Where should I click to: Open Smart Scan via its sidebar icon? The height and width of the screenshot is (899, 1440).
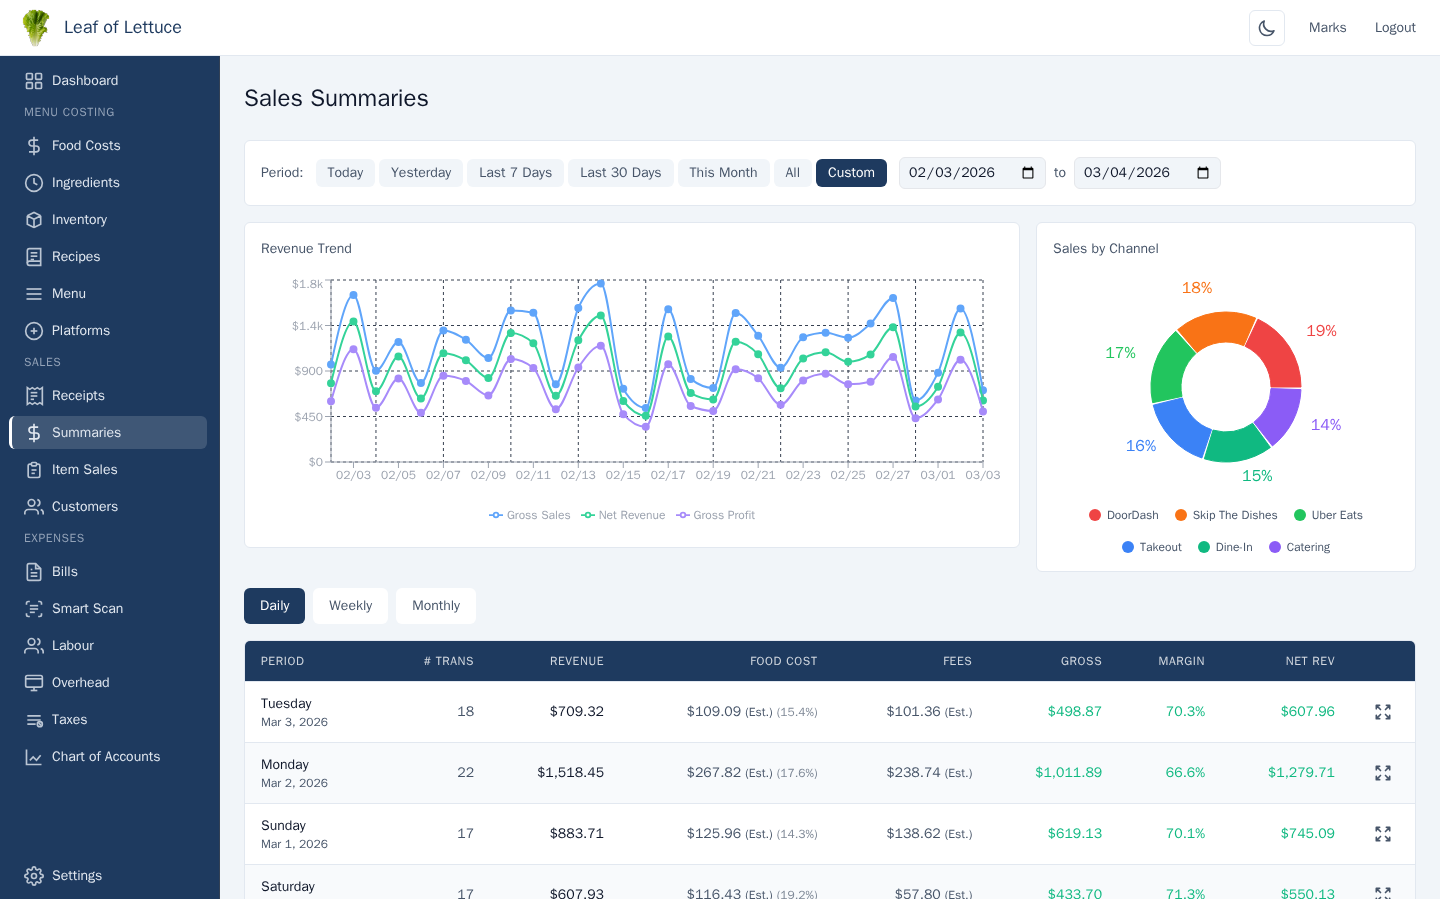point(34,609)
